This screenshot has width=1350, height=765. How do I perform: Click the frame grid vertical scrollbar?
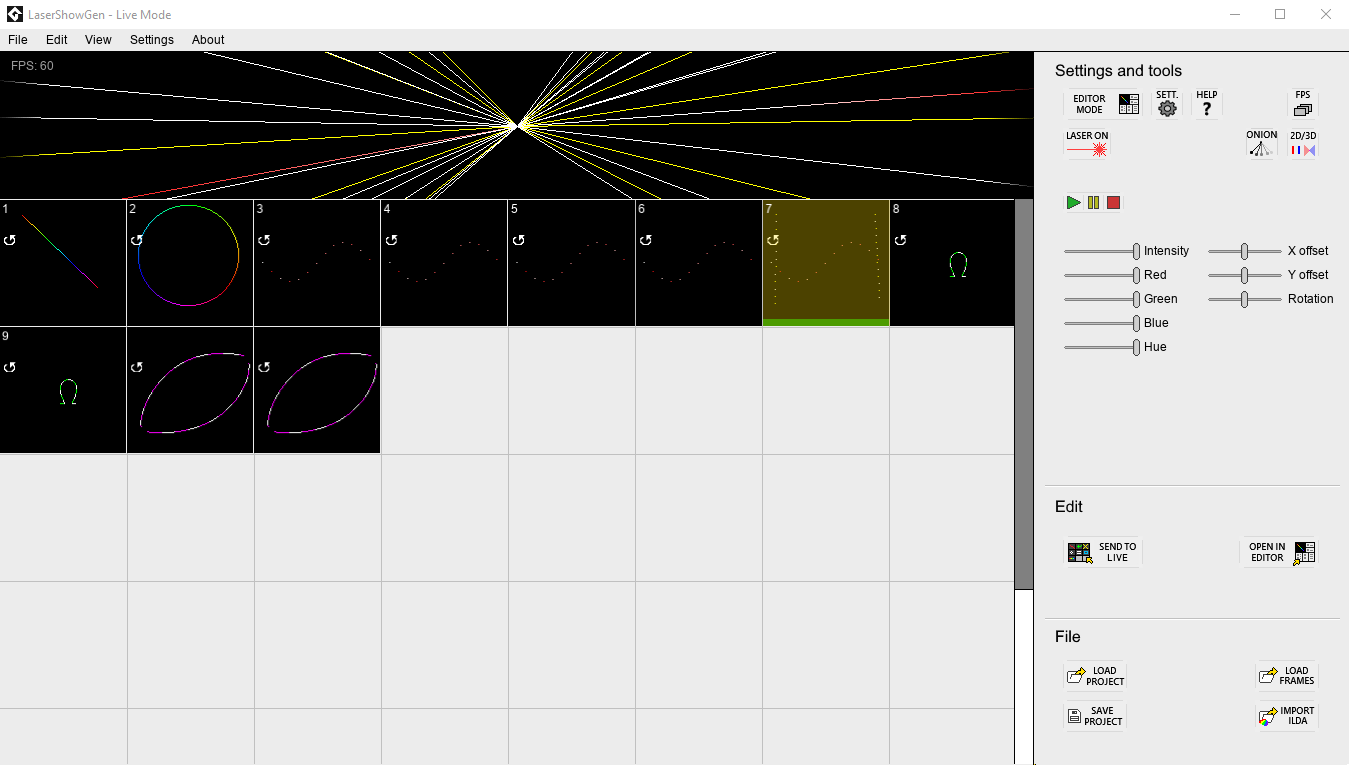click(x=1024, y=394)
